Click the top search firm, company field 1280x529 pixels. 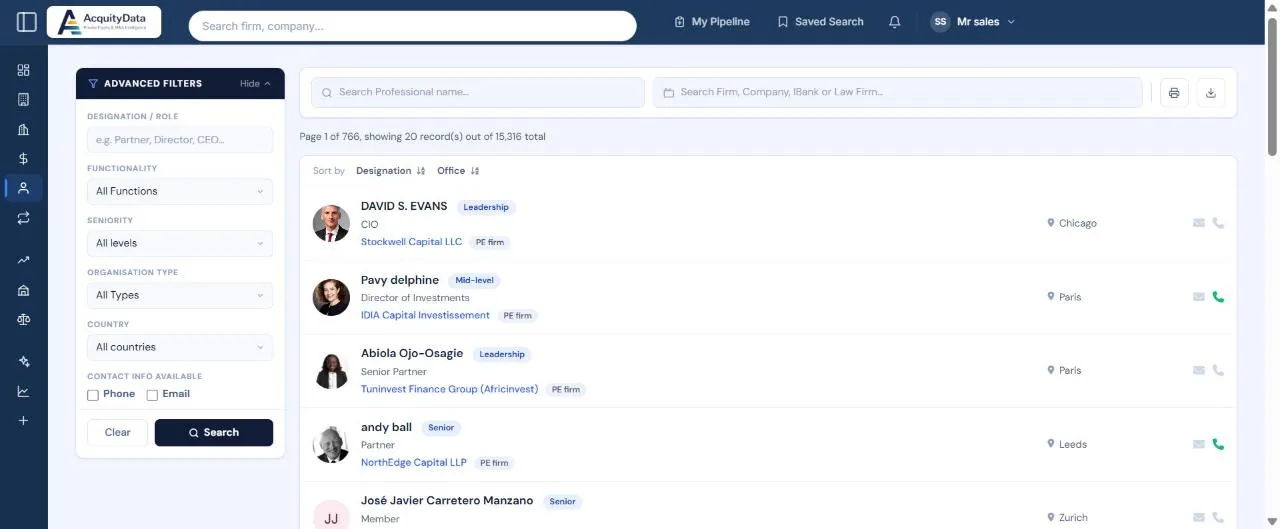tap(412, 26)
